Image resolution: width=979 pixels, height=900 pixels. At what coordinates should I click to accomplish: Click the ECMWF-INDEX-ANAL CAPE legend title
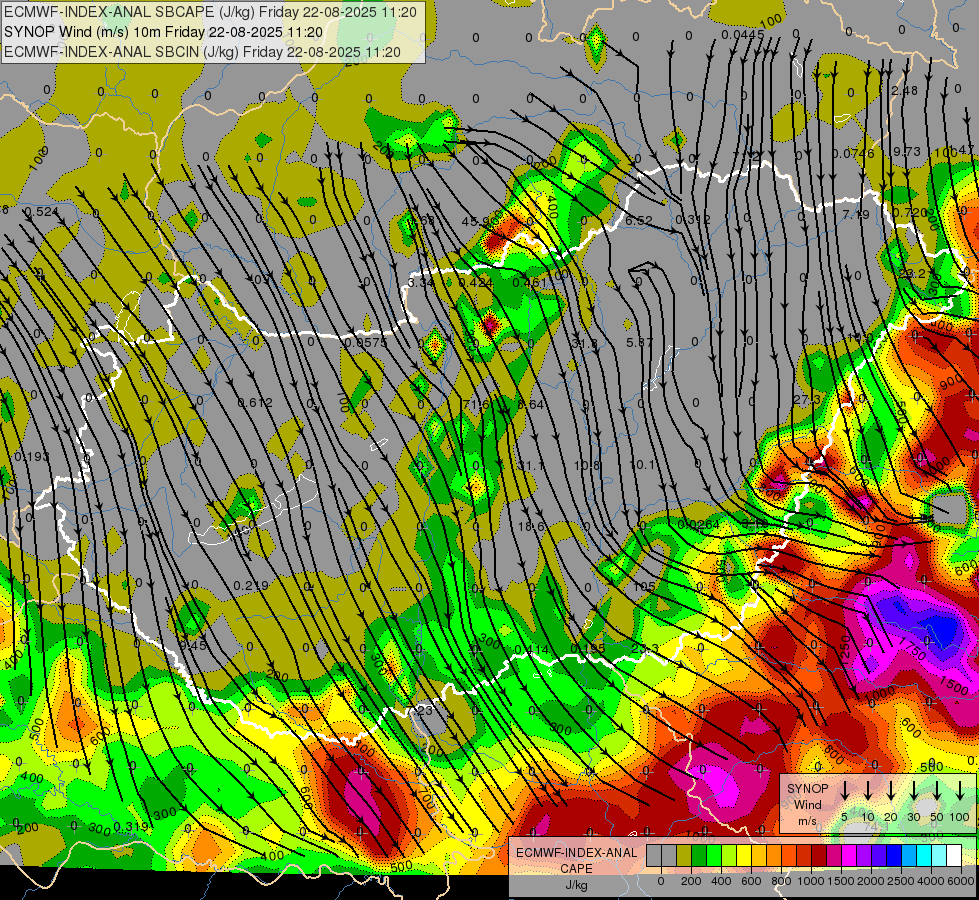[576, 860]
